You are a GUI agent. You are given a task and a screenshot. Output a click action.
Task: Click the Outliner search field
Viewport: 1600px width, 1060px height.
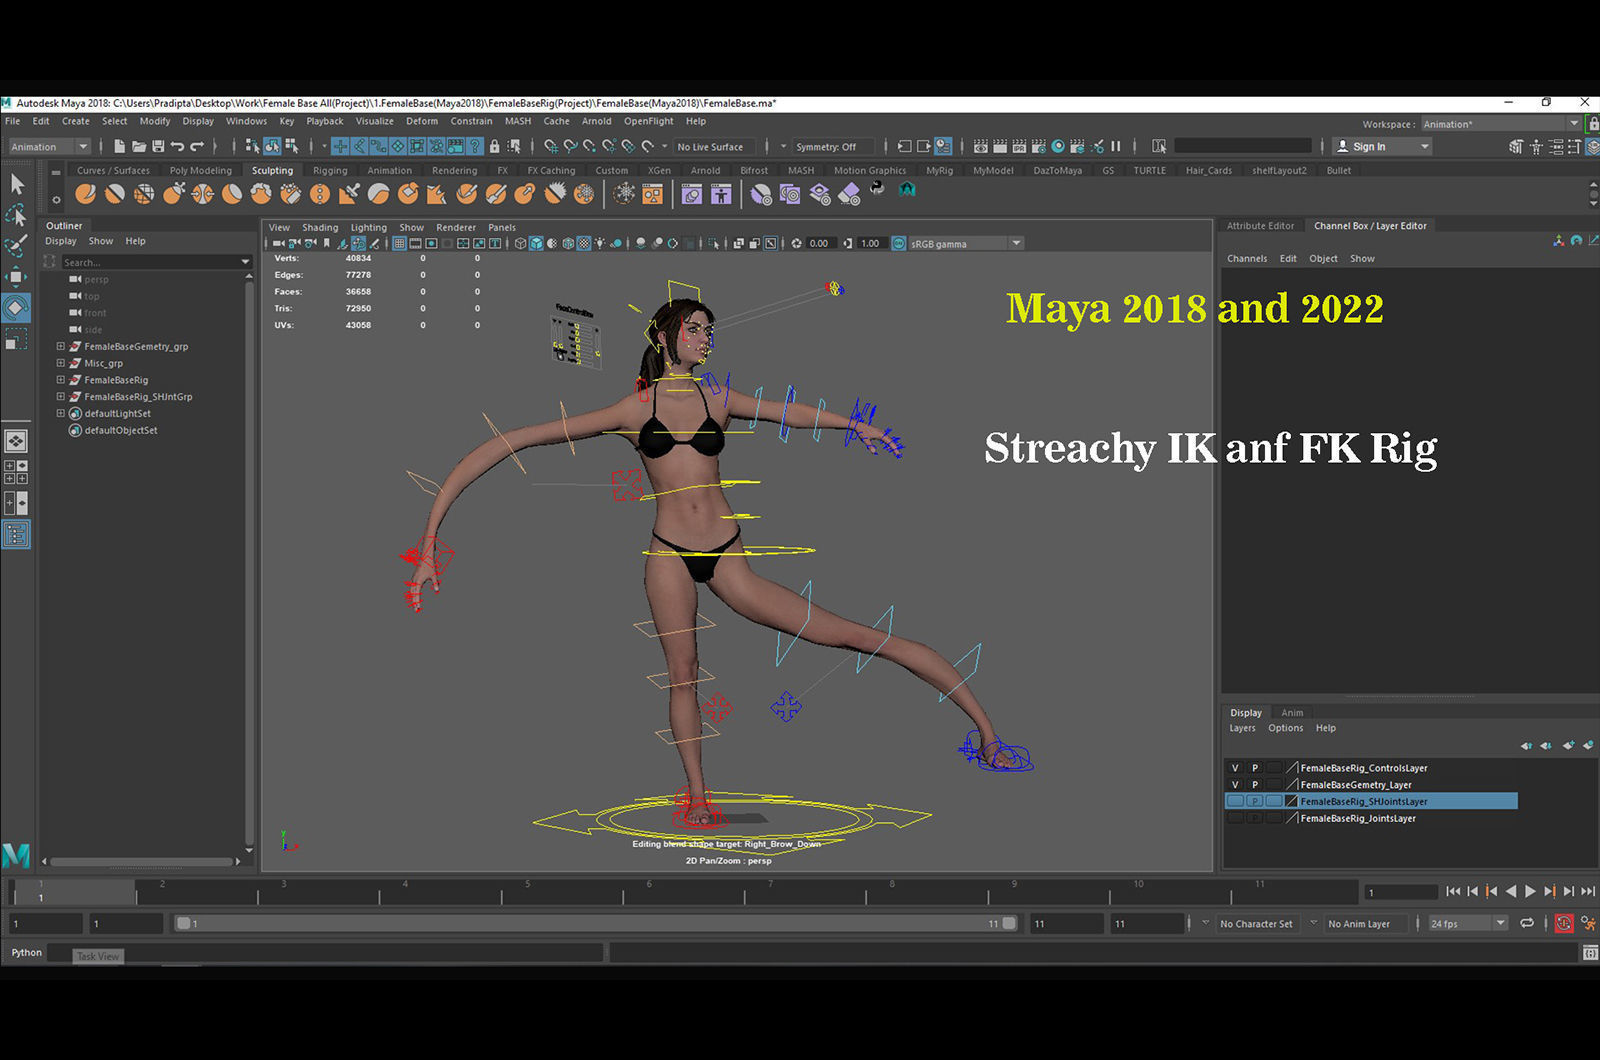coord(155,262)
